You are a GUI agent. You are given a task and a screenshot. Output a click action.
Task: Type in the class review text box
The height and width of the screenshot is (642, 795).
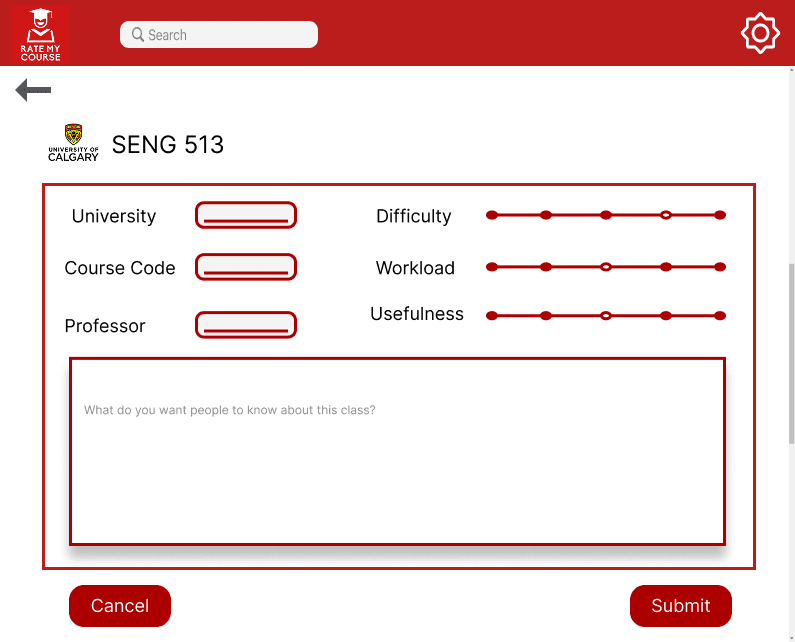(x=397, y=451)
